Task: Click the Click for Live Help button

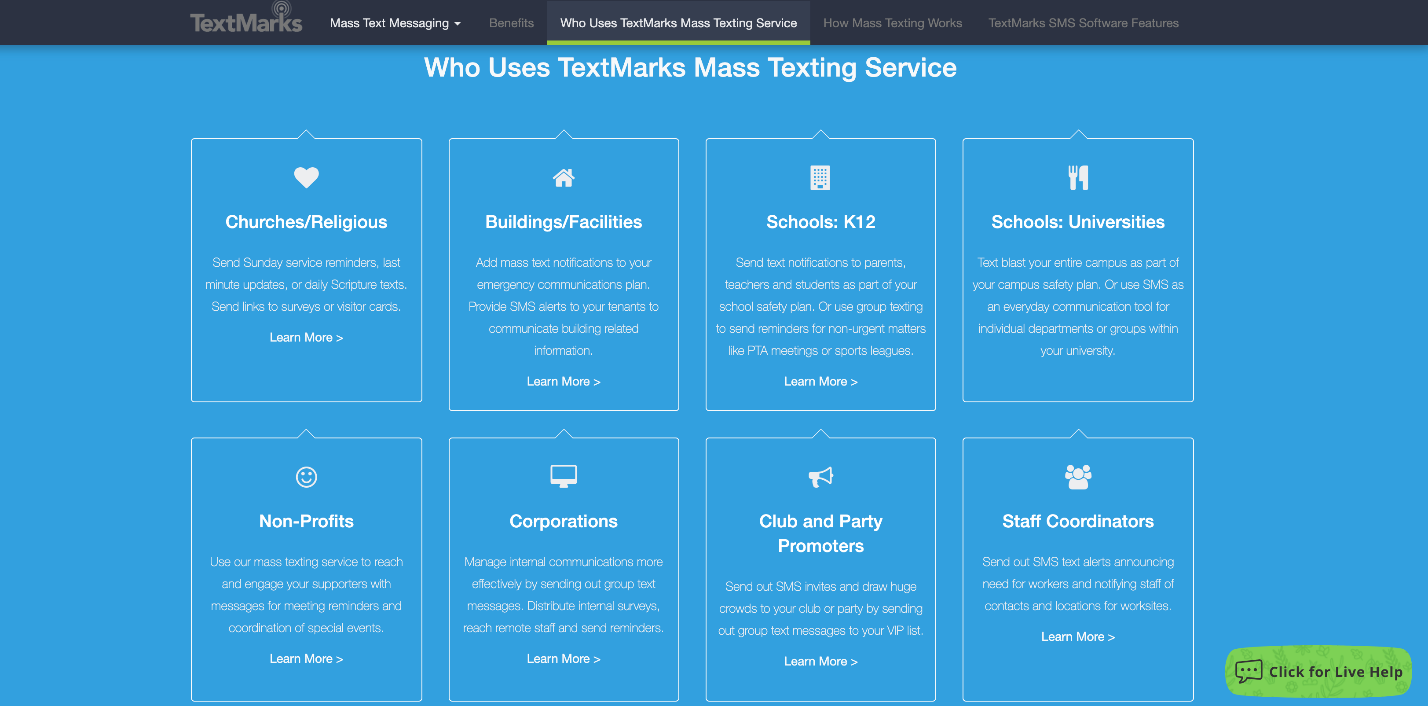Action: 1318,671
